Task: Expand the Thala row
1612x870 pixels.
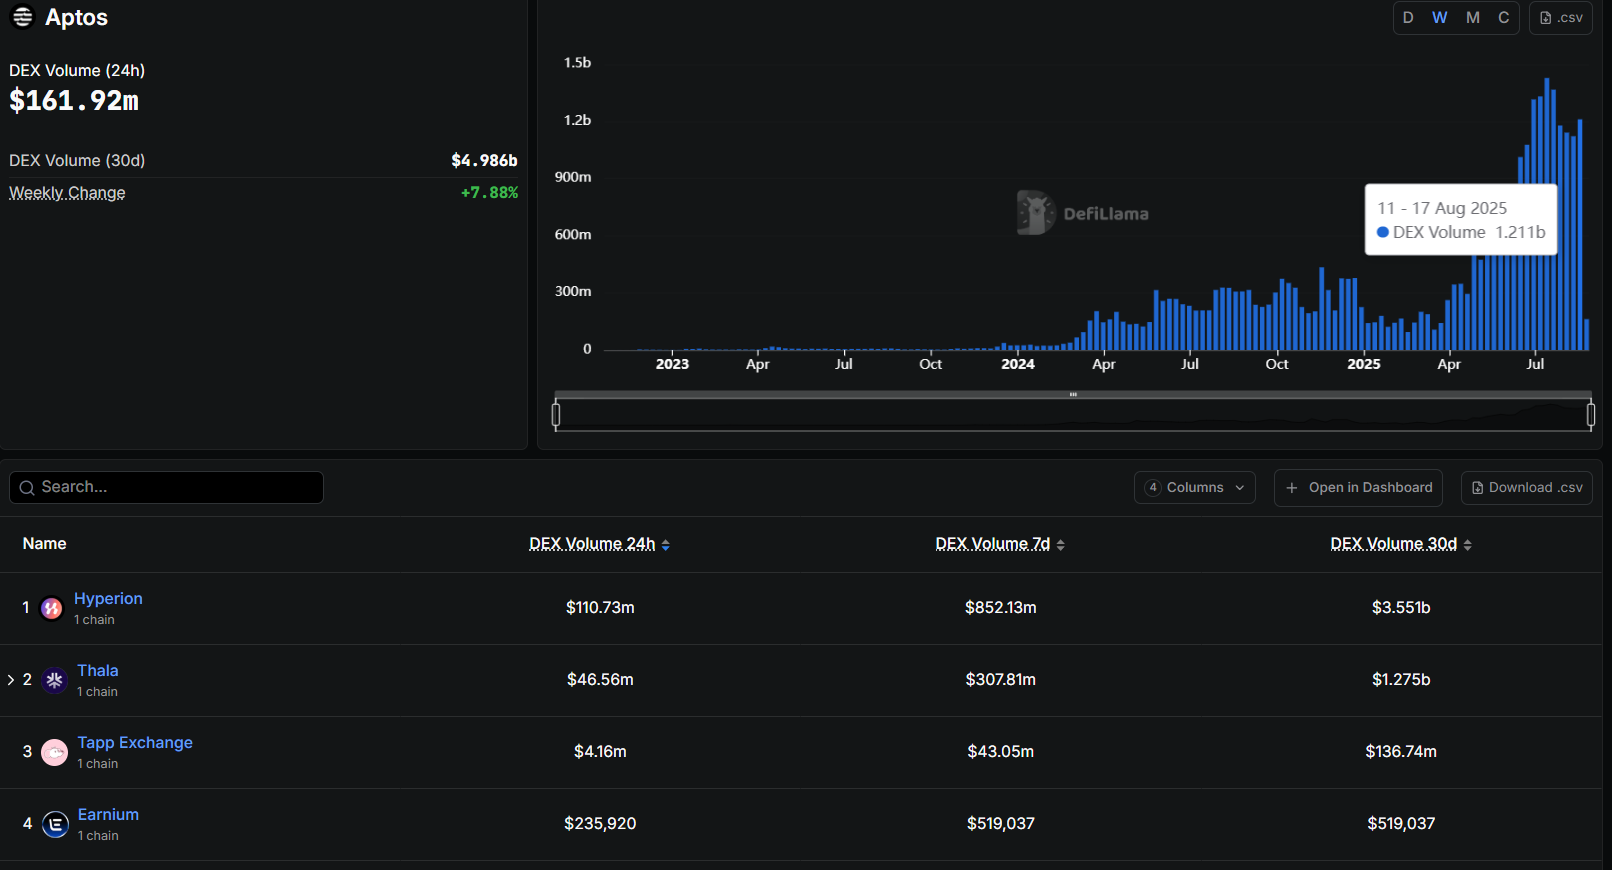Action: click(11, 680)
